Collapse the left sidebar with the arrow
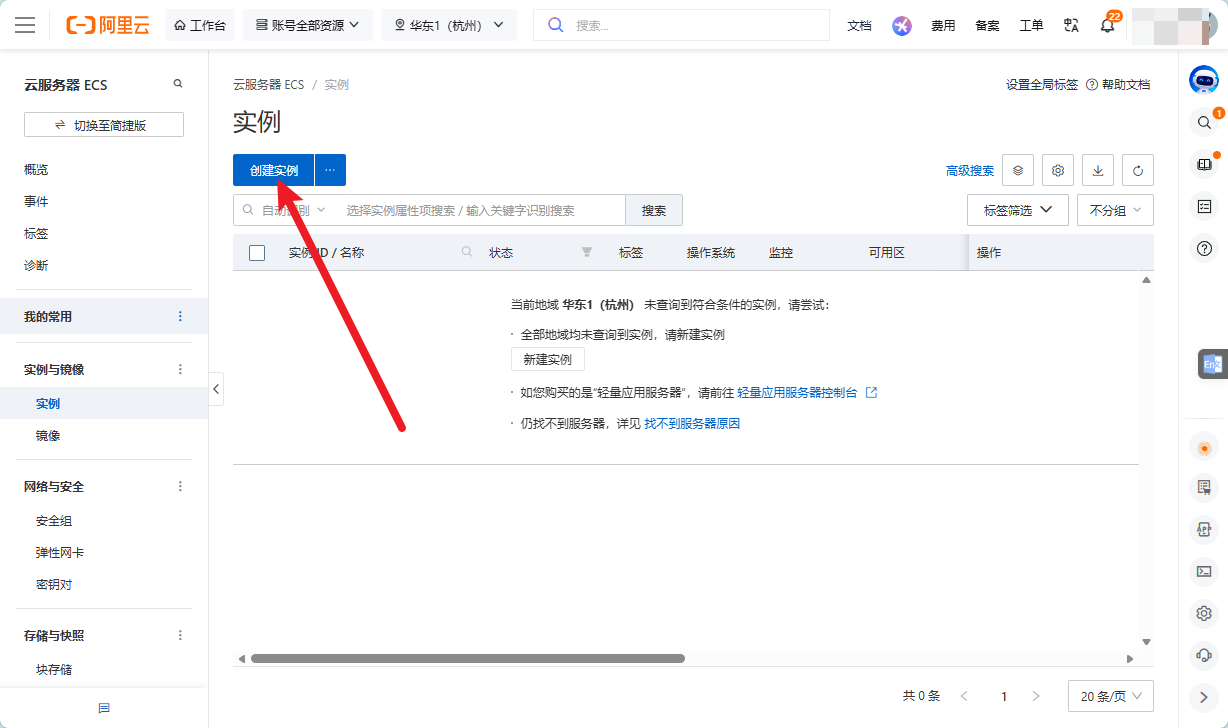This screenshot has width=1228, height=728. pyautogui.click(x=216, y=389)
